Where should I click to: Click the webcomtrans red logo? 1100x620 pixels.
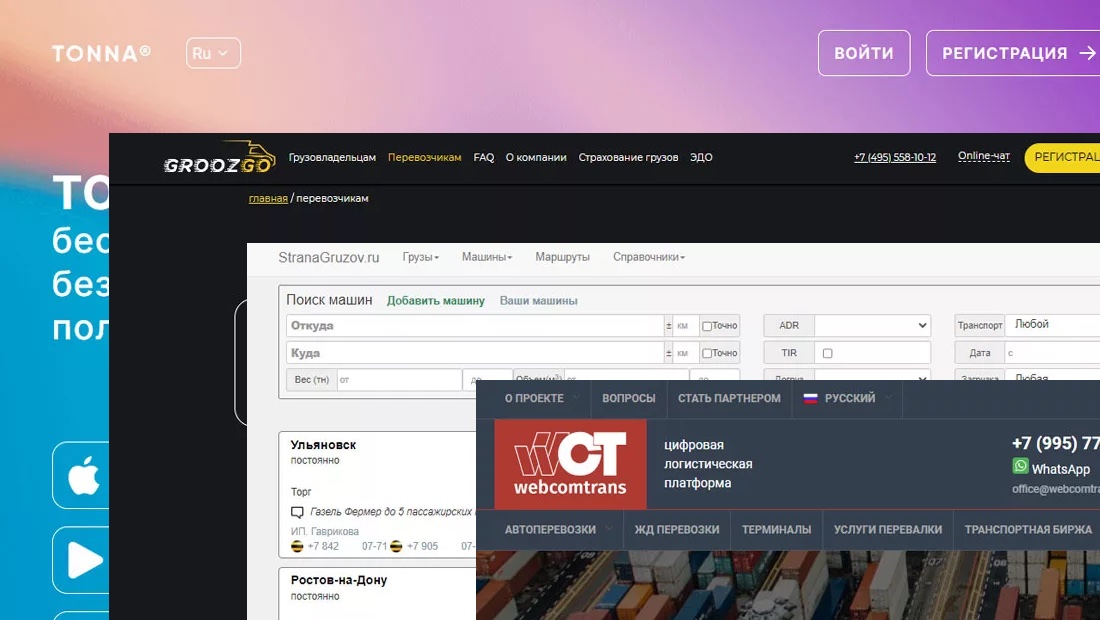coord(570,464)
